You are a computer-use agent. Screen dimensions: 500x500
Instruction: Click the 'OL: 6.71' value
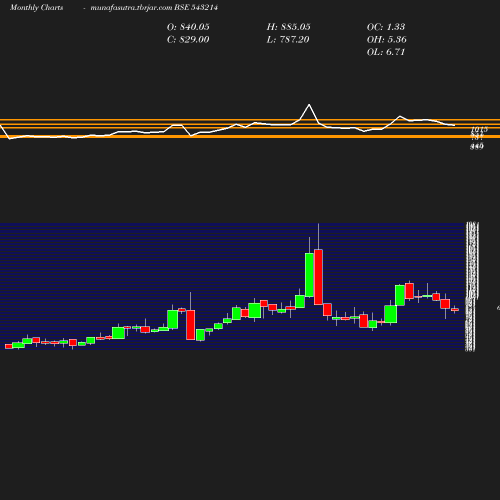click(386, 52)
